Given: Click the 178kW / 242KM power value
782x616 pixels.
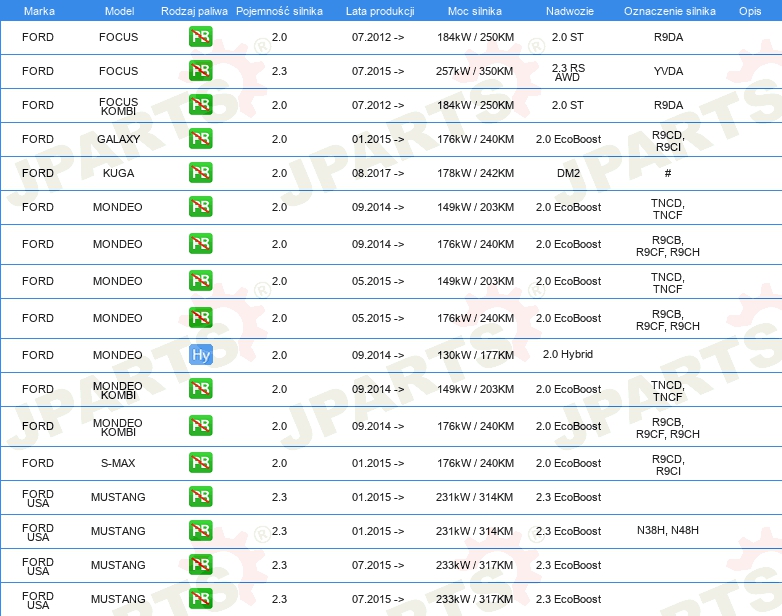Looking at the screenshot, I should point(475,173).
